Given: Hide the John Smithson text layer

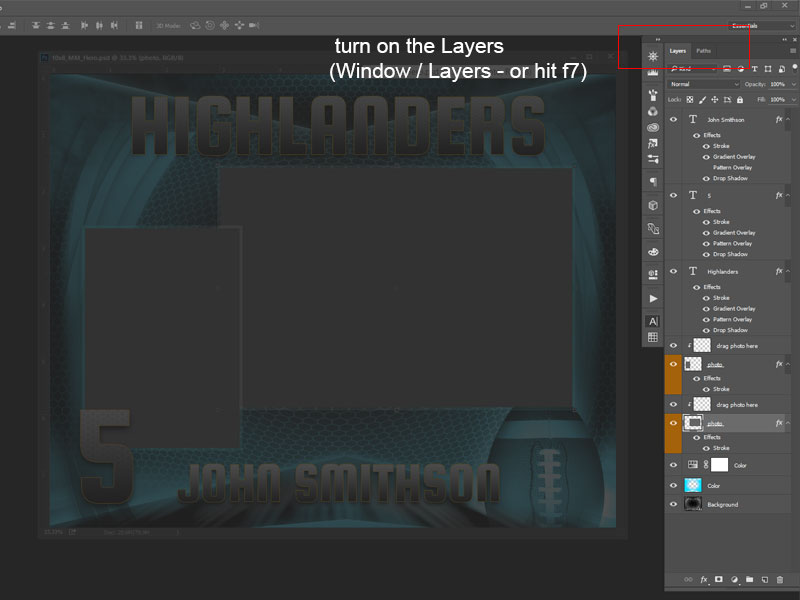Looking at the screenshot, I should click(x=673, y=119).
